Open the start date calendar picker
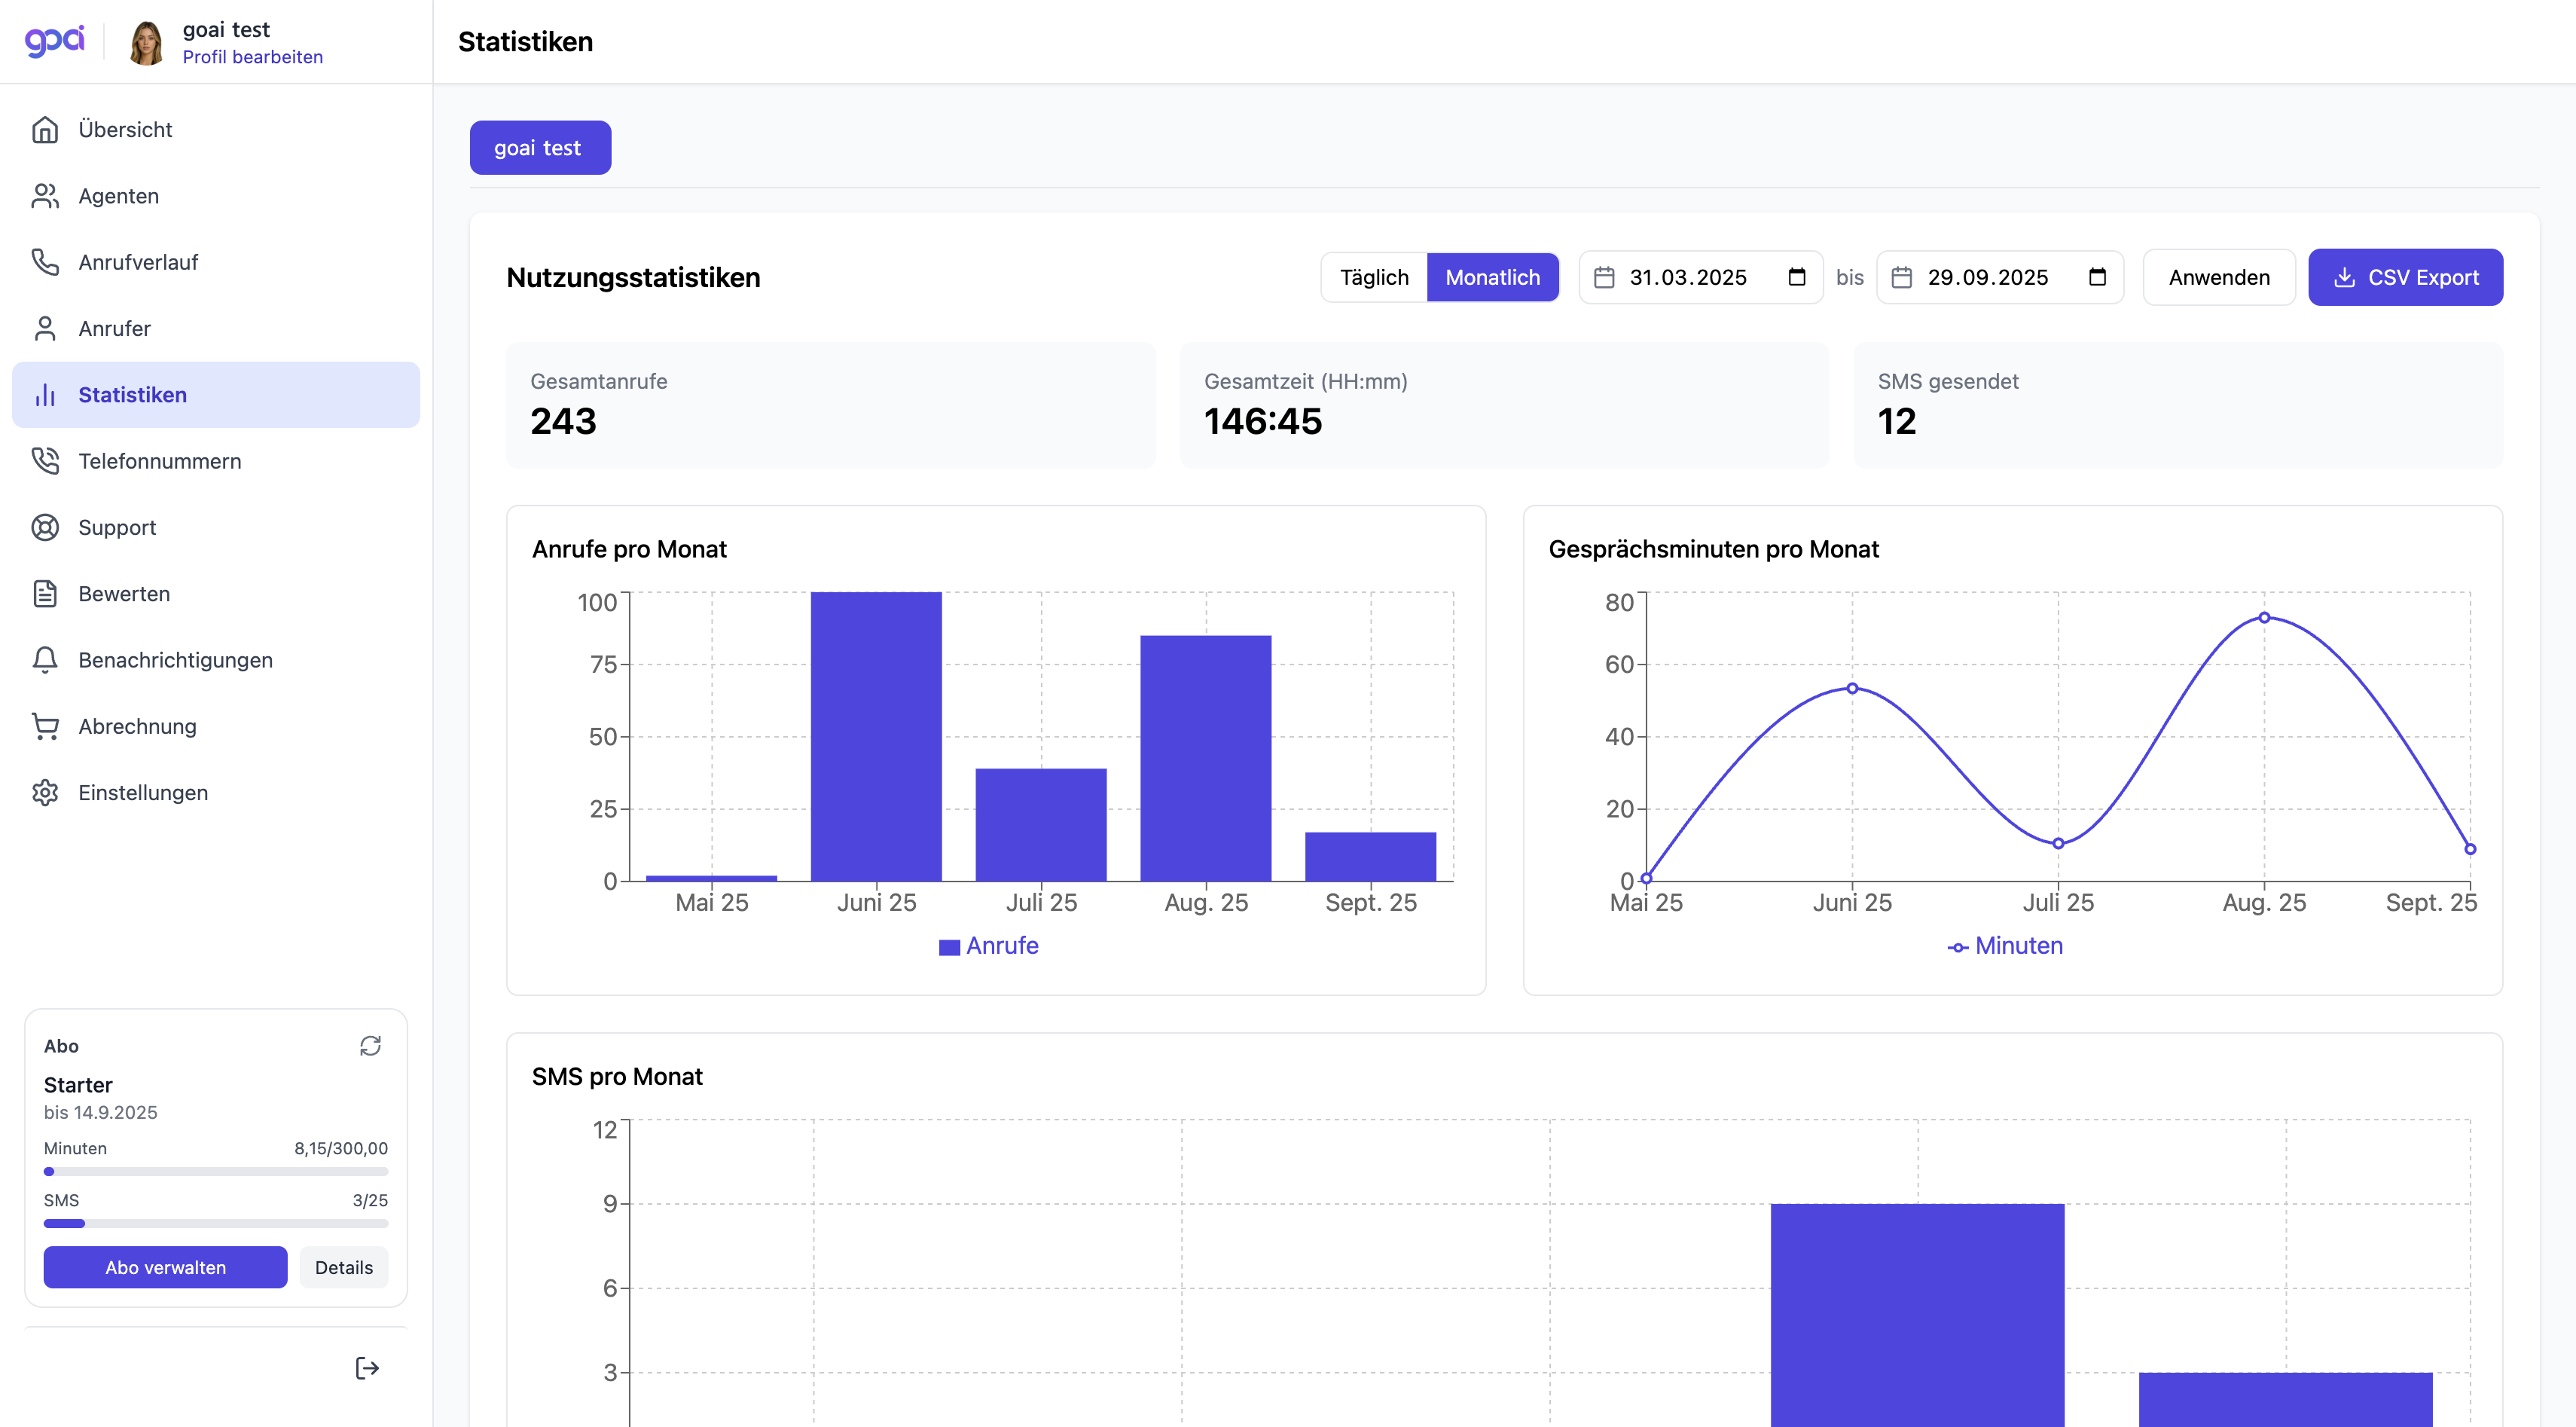Image resolution: width=2576 pixels, height=1427 pixels. (x=1796, y=277)
